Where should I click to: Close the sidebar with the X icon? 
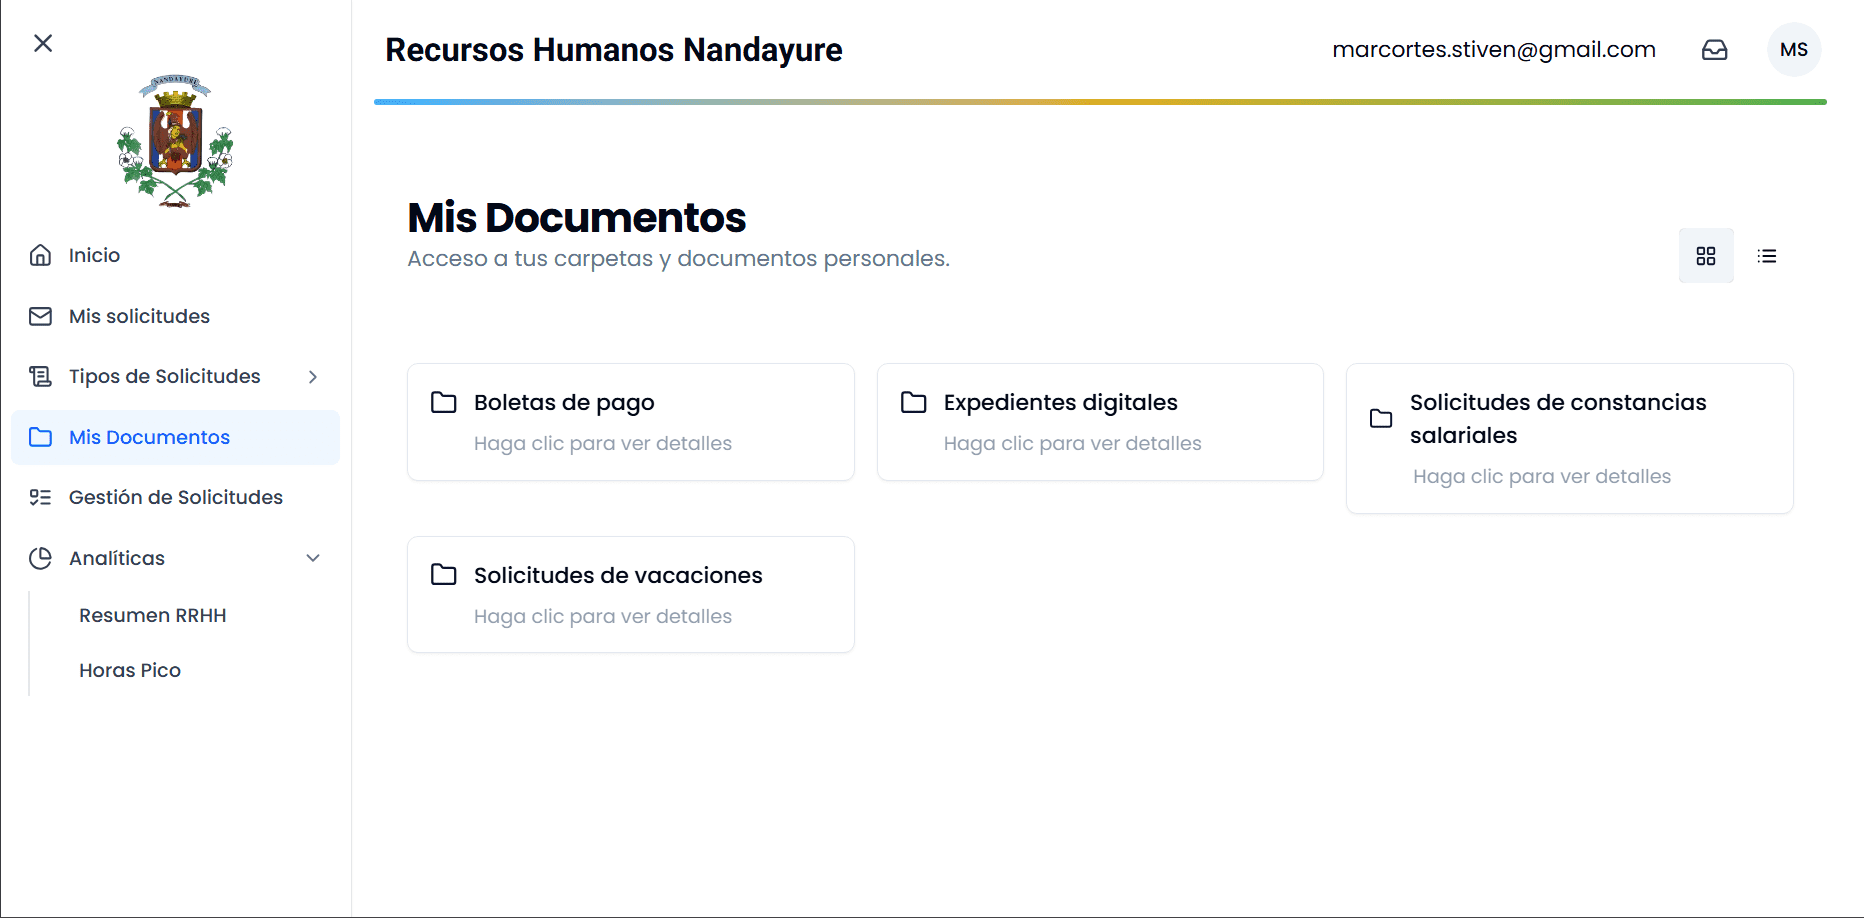pyautogui.click(x=43, y=43)
